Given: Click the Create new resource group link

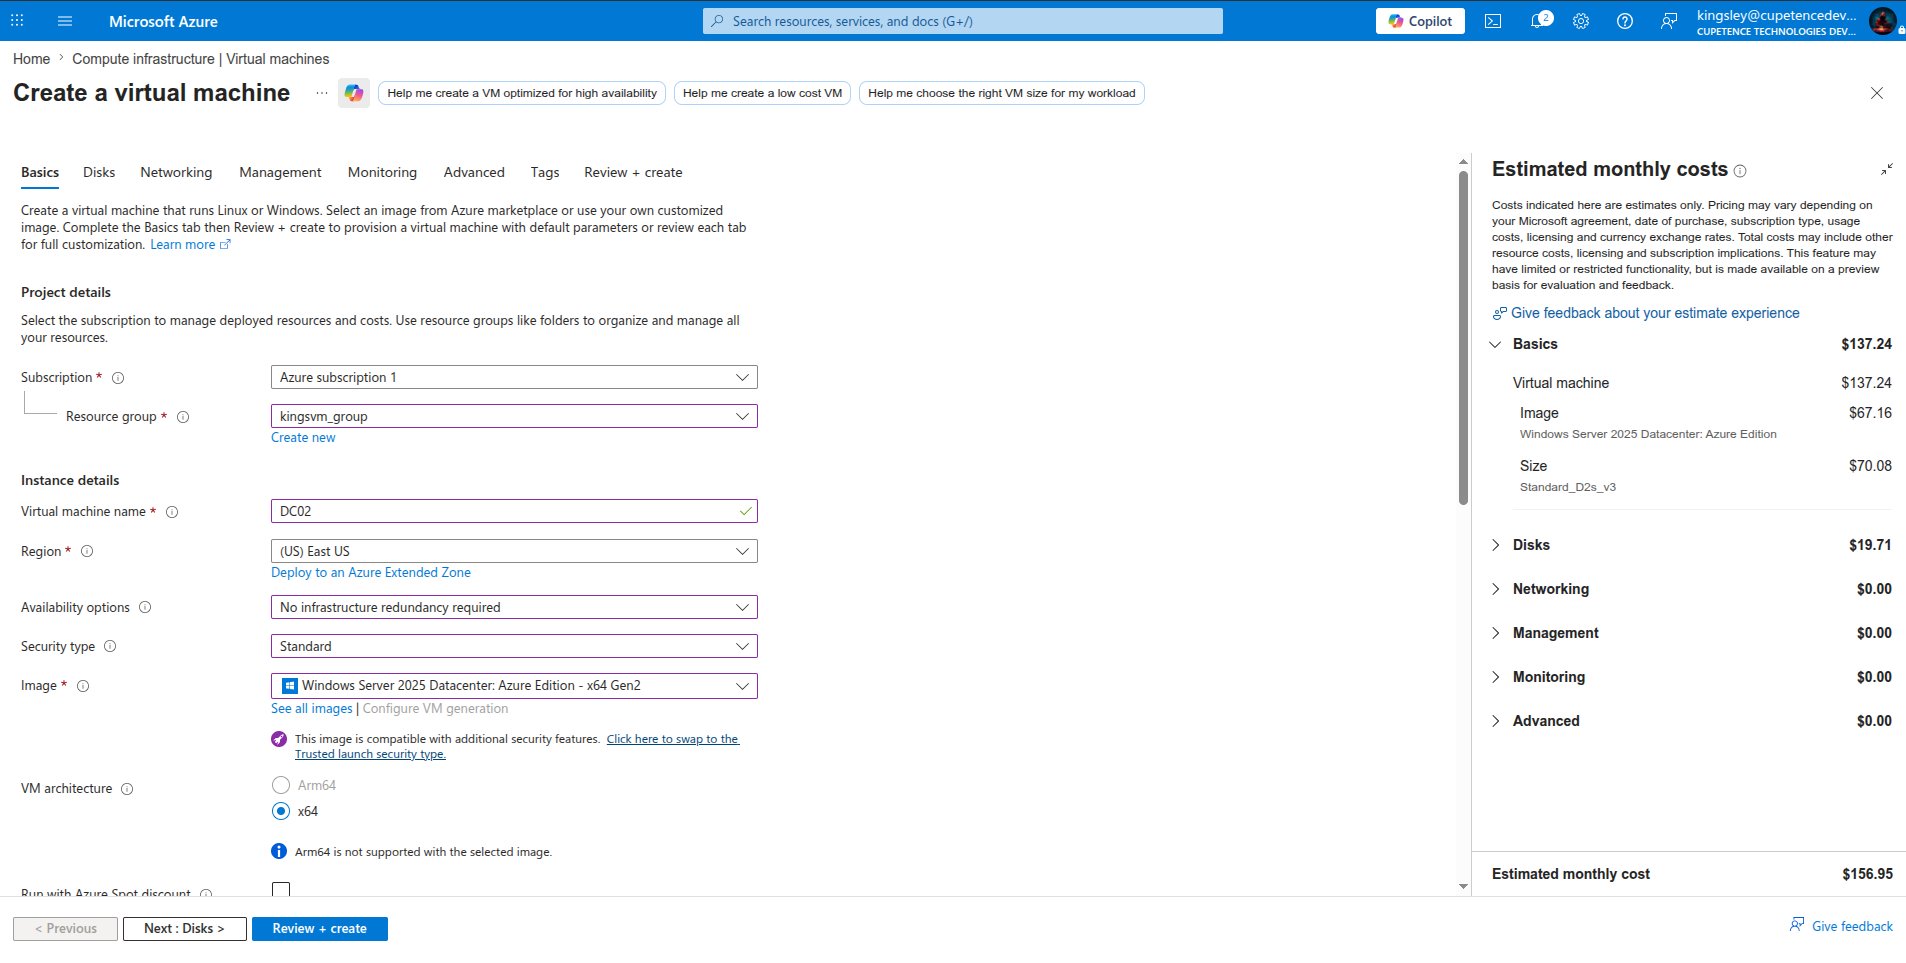Looking at the screenshot, I should click(x=303, y=438).
